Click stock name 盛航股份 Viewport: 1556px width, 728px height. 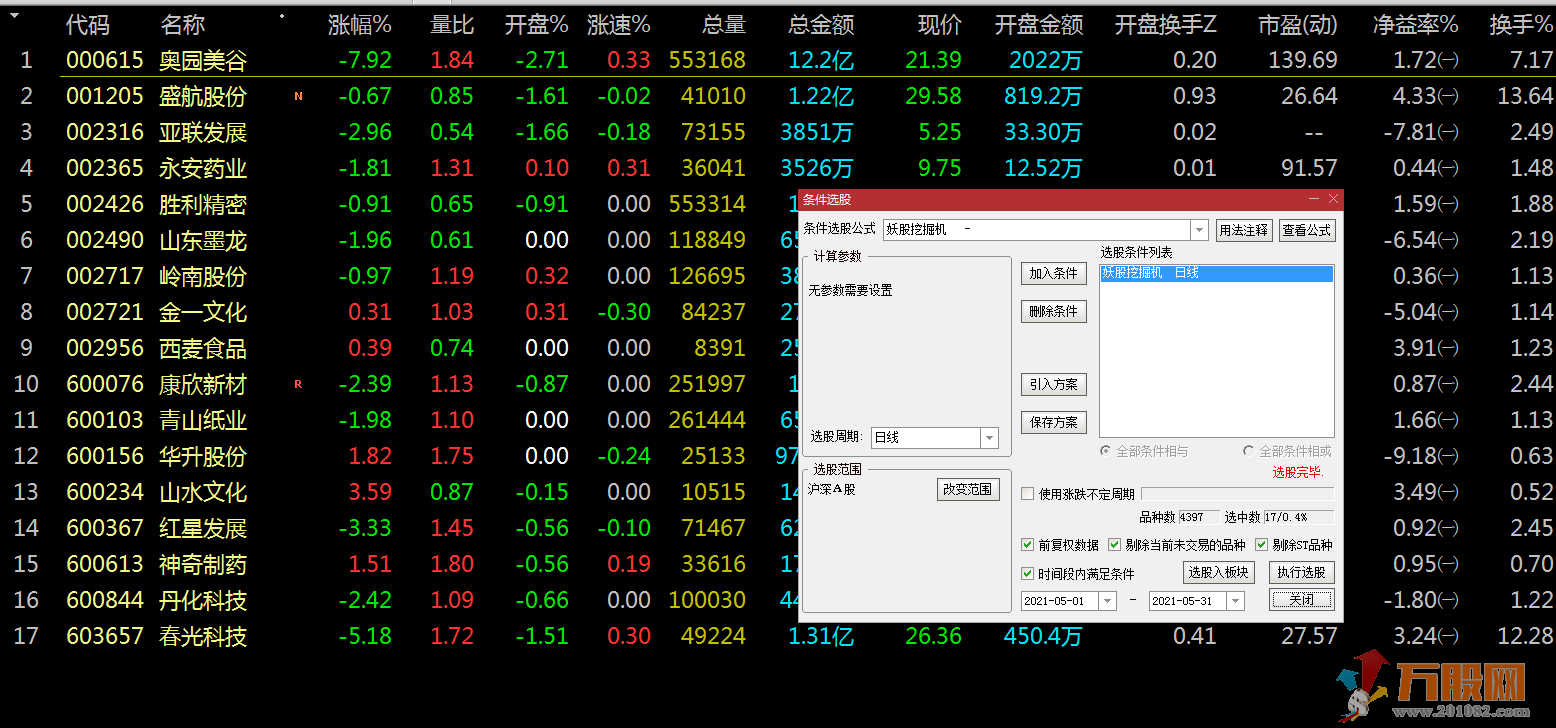203,96
